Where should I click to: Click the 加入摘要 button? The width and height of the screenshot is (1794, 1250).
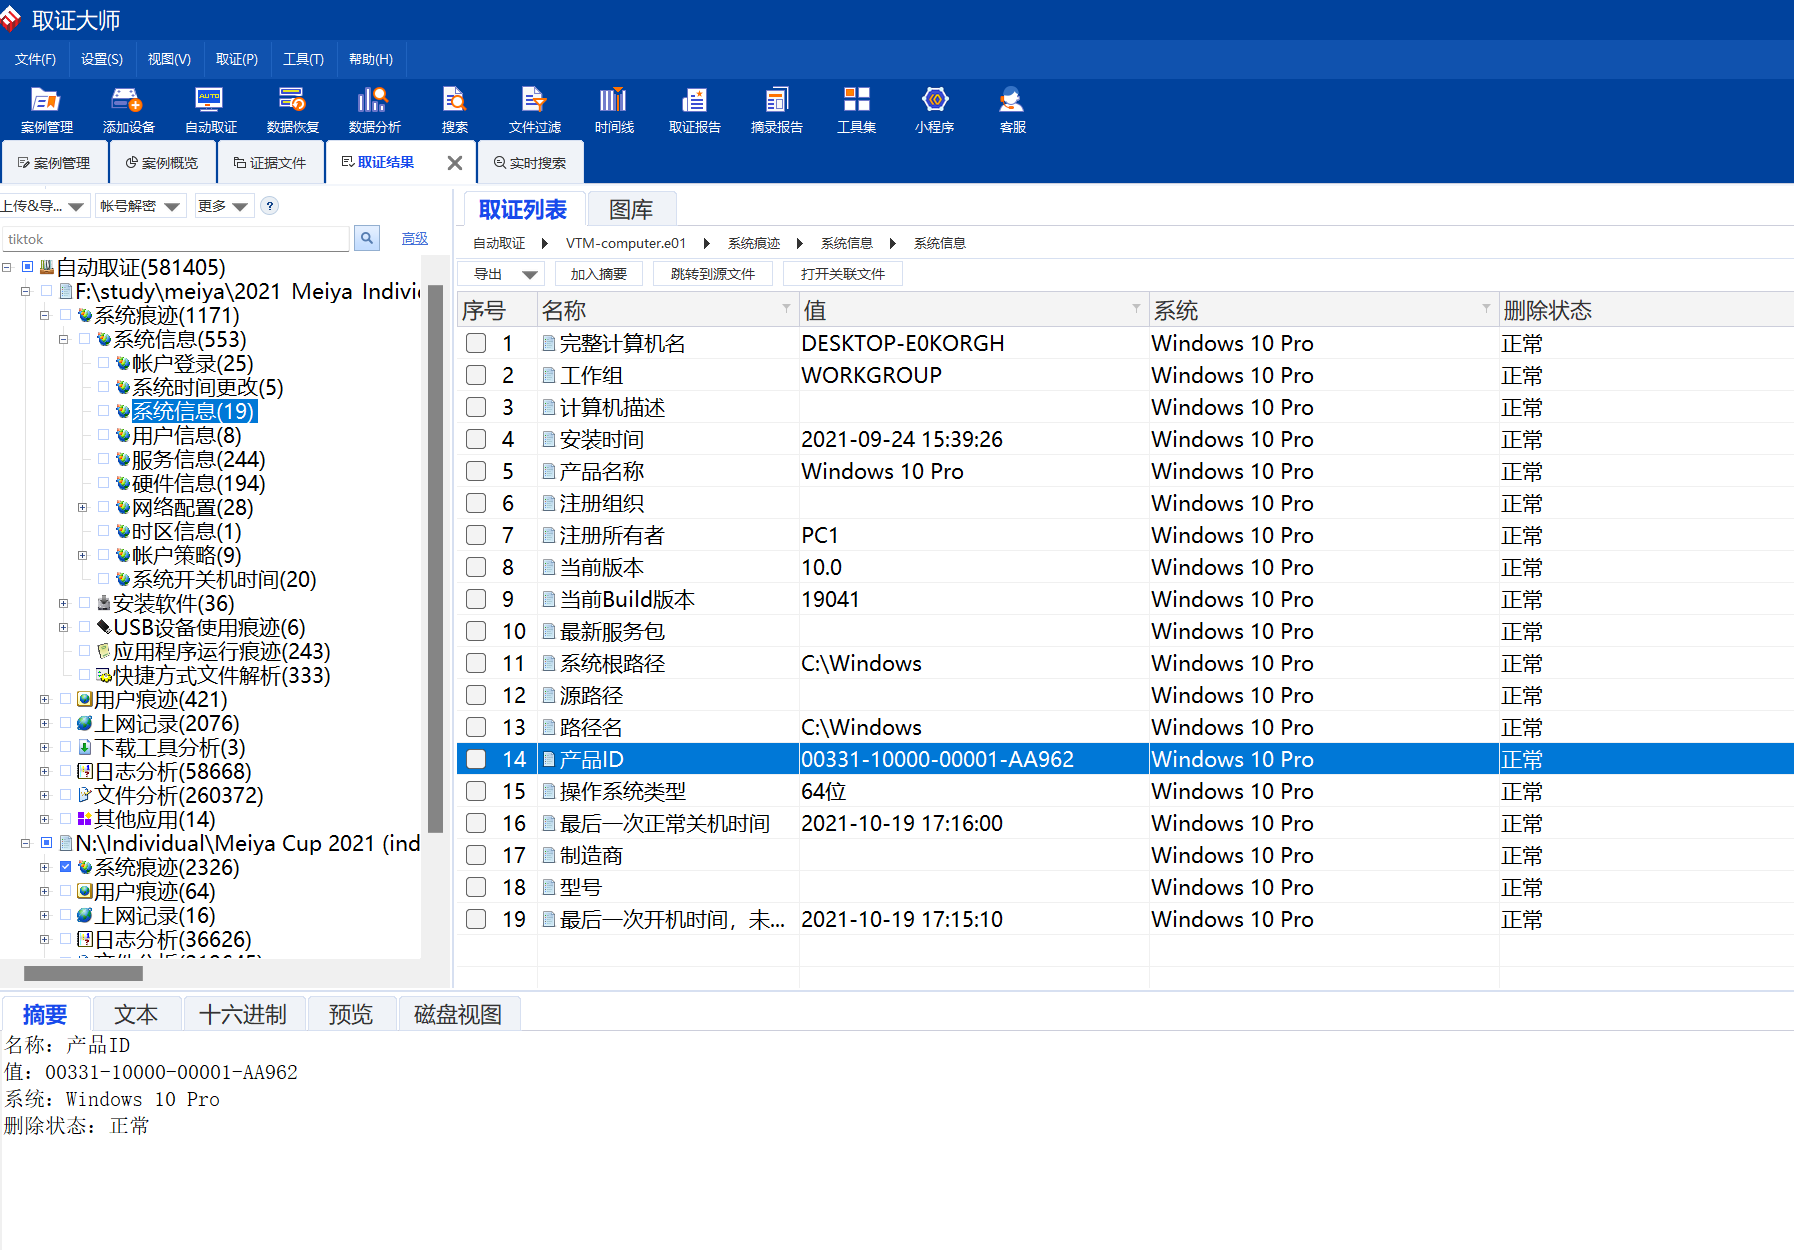pyautogui.click(x=598, y=274)
